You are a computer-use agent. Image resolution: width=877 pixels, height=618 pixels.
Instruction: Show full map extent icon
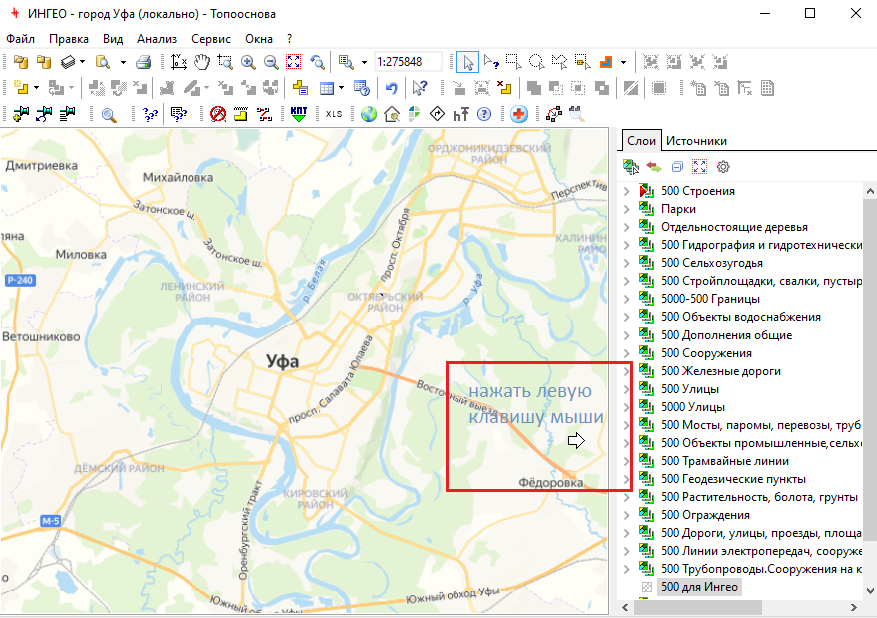point(294,62)
